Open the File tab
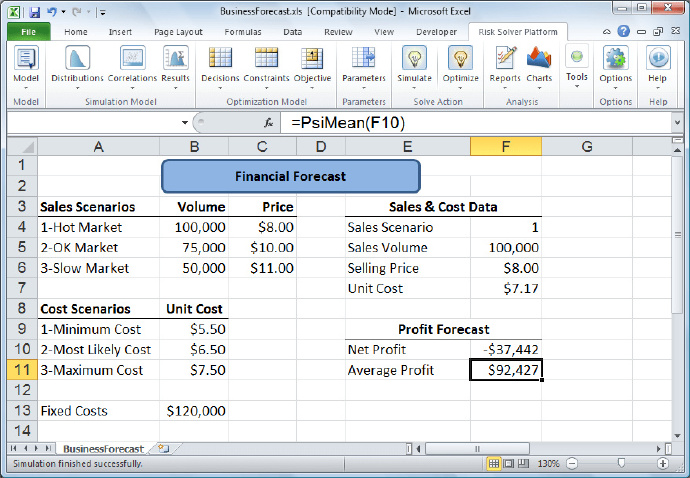The height and width of the screenshot is (478, 690). coord(29,32)
